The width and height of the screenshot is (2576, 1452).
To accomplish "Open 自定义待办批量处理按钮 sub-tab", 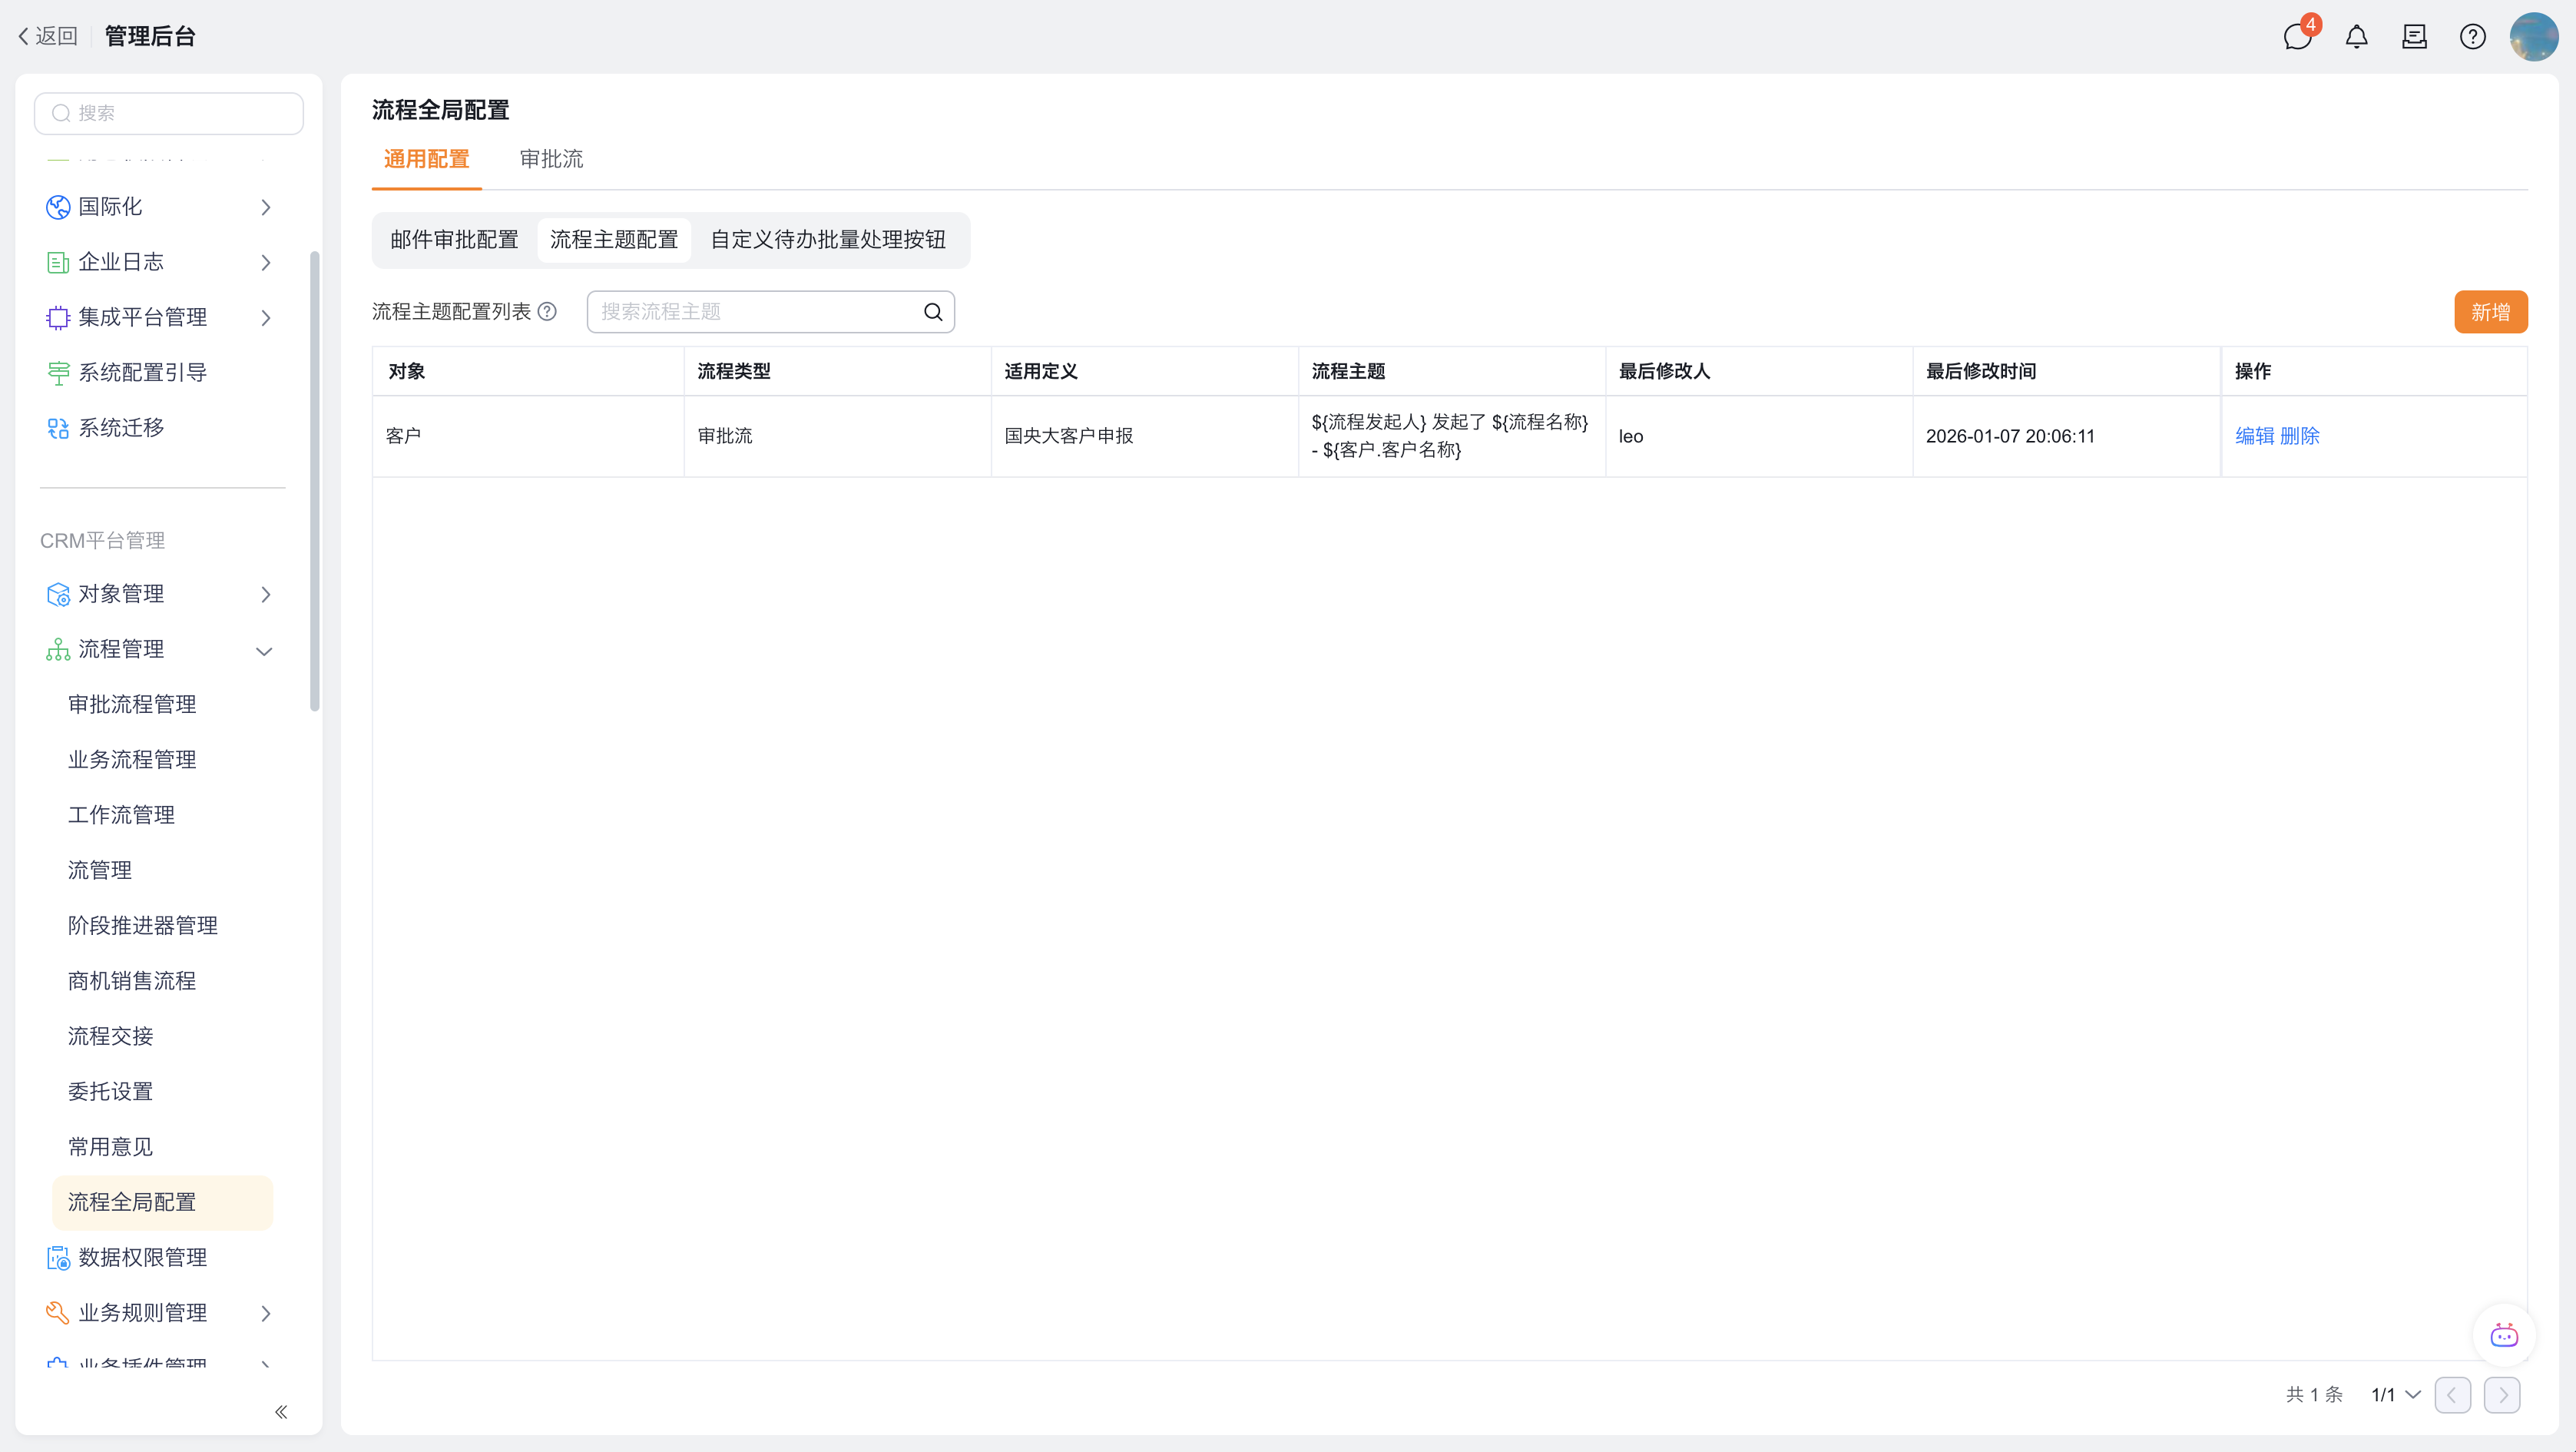I will pyautogui.click(x=827, y=240).
